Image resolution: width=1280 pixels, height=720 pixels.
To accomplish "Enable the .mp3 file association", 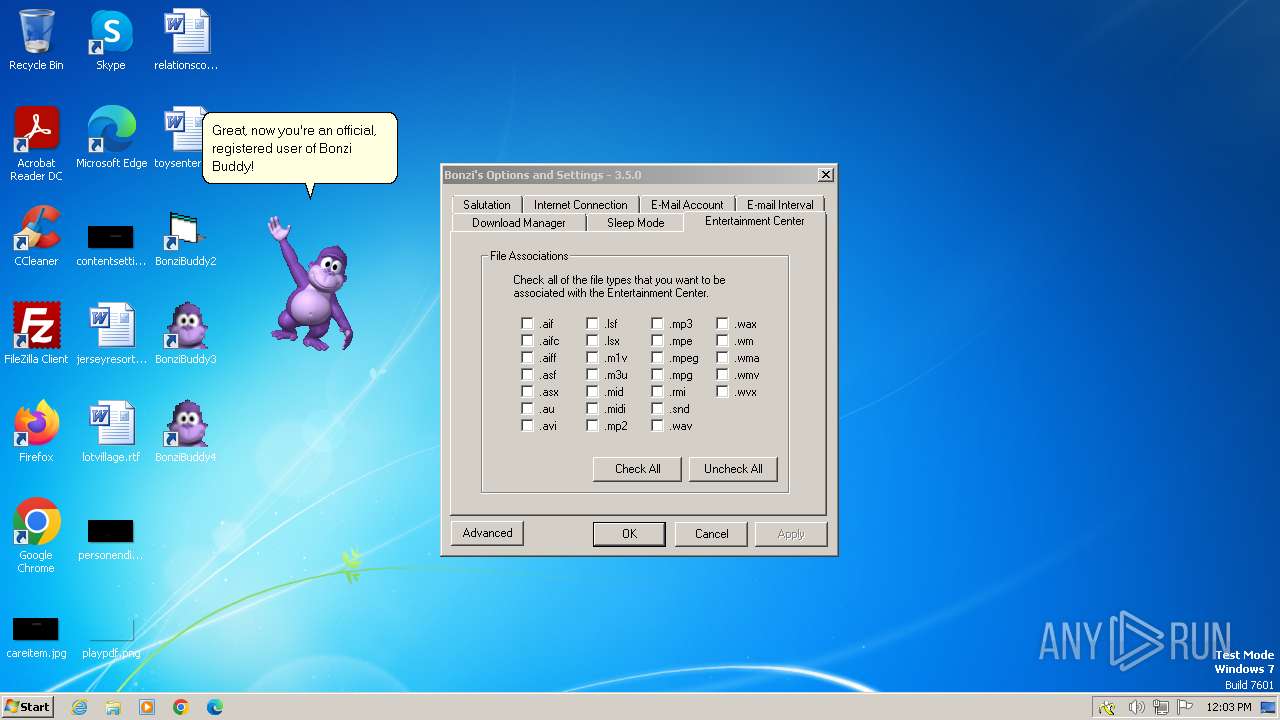I will (657, 324).
